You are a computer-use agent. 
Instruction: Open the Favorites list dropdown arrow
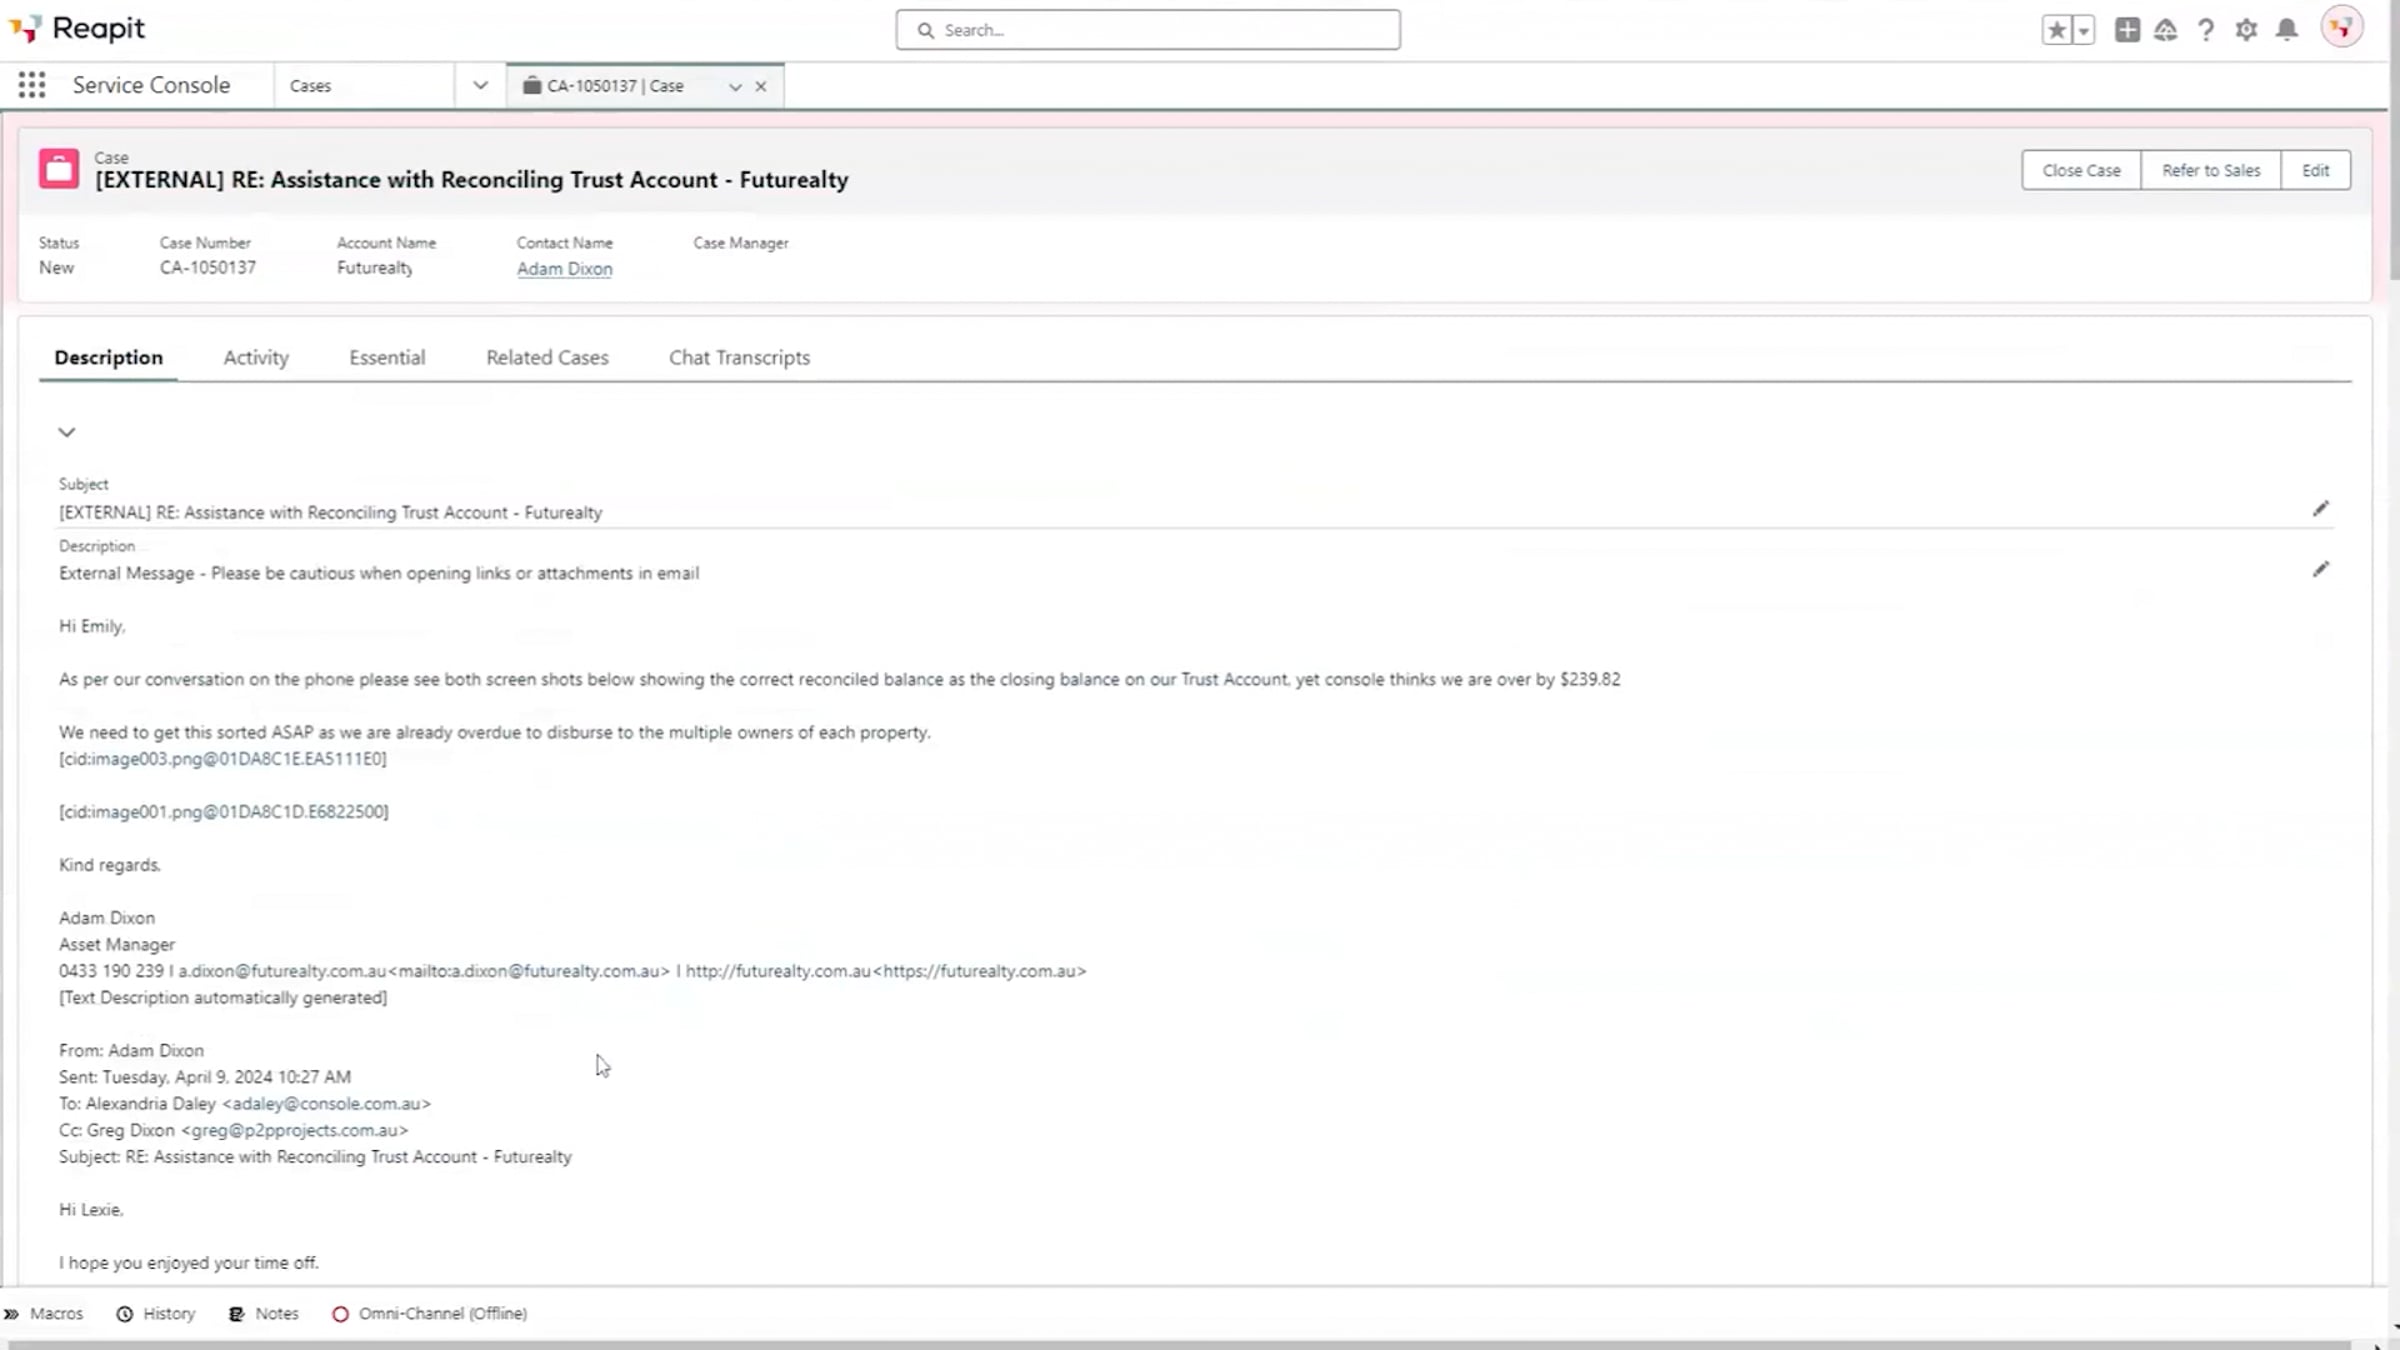(2083, 30)
